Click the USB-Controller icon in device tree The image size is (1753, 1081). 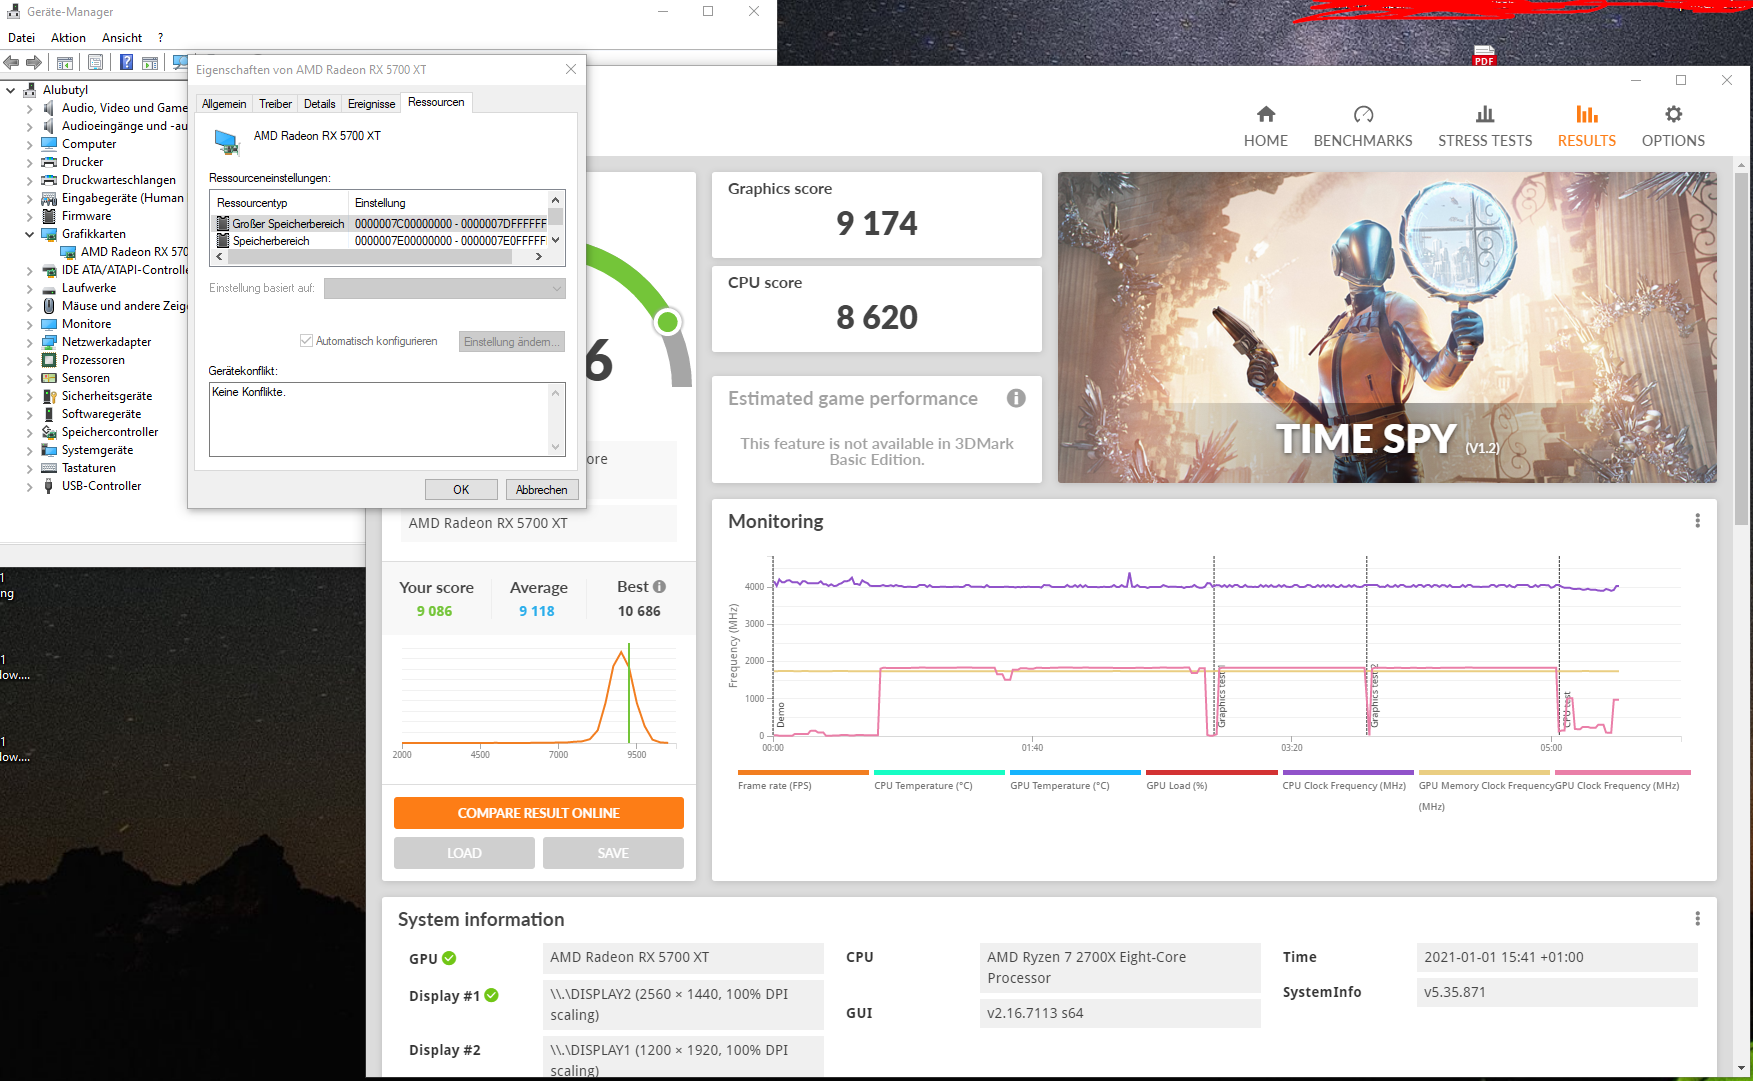pos(49,486)
